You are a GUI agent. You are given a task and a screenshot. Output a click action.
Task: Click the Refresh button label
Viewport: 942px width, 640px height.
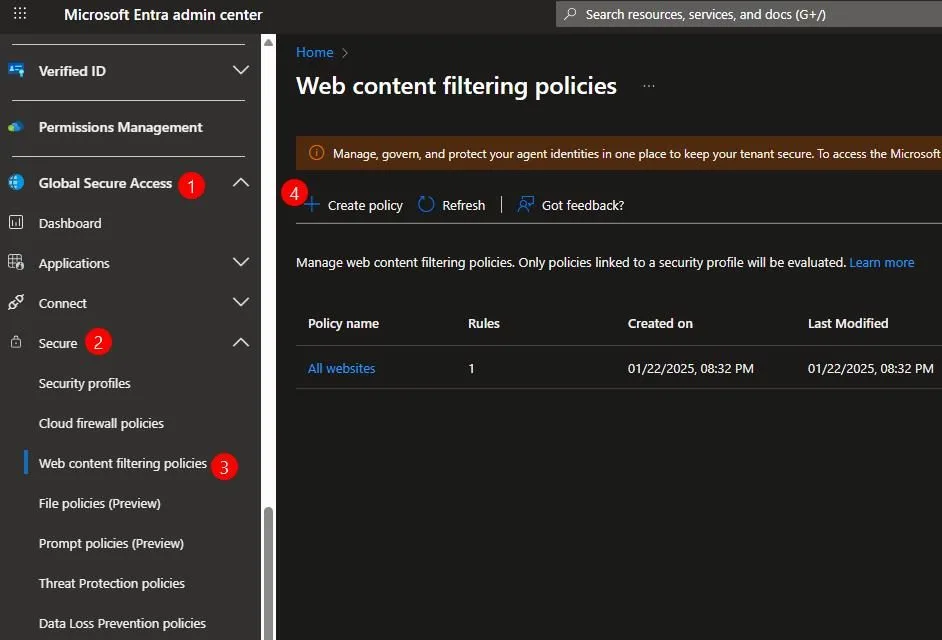pyautogui.click(x=463, y=205)
